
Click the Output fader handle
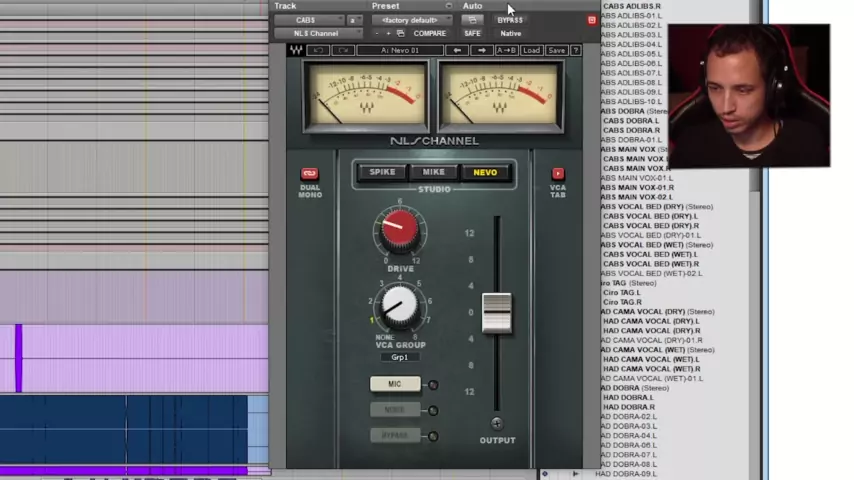coord(497,313)
